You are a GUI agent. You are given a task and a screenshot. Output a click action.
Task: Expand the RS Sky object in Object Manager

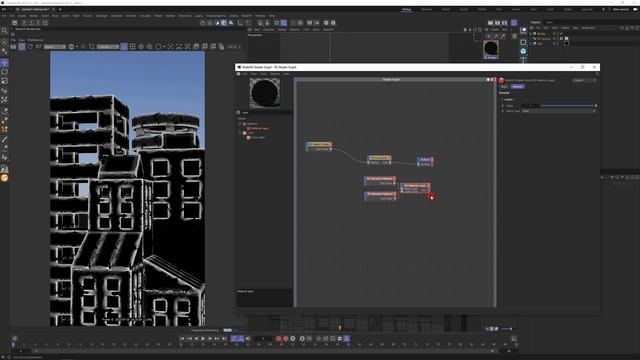(x=531, y=34)
